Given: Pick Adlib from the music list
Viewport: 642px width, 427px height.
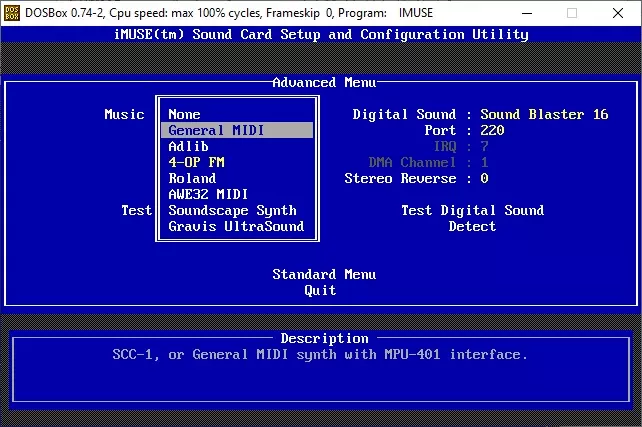Looking at the screenshot, I should (x=188, y=146).
